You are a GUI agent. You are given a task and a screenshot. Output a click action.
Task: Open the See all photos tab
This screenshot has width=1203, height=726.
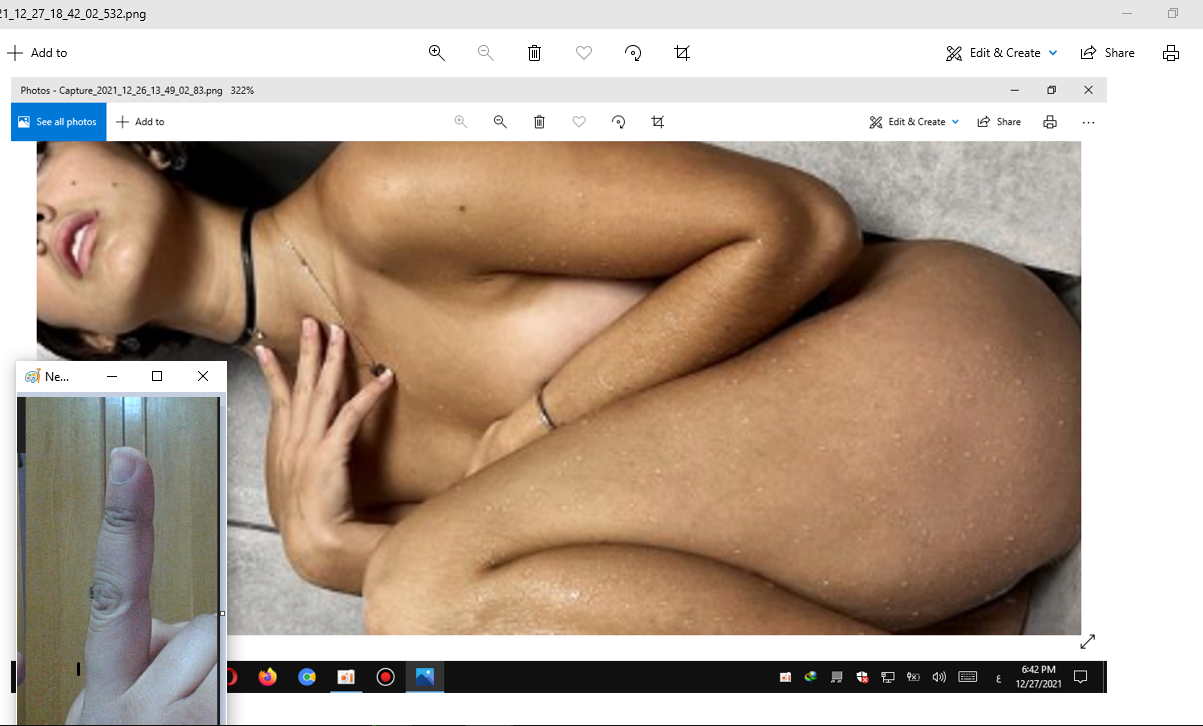click(58, 122)
